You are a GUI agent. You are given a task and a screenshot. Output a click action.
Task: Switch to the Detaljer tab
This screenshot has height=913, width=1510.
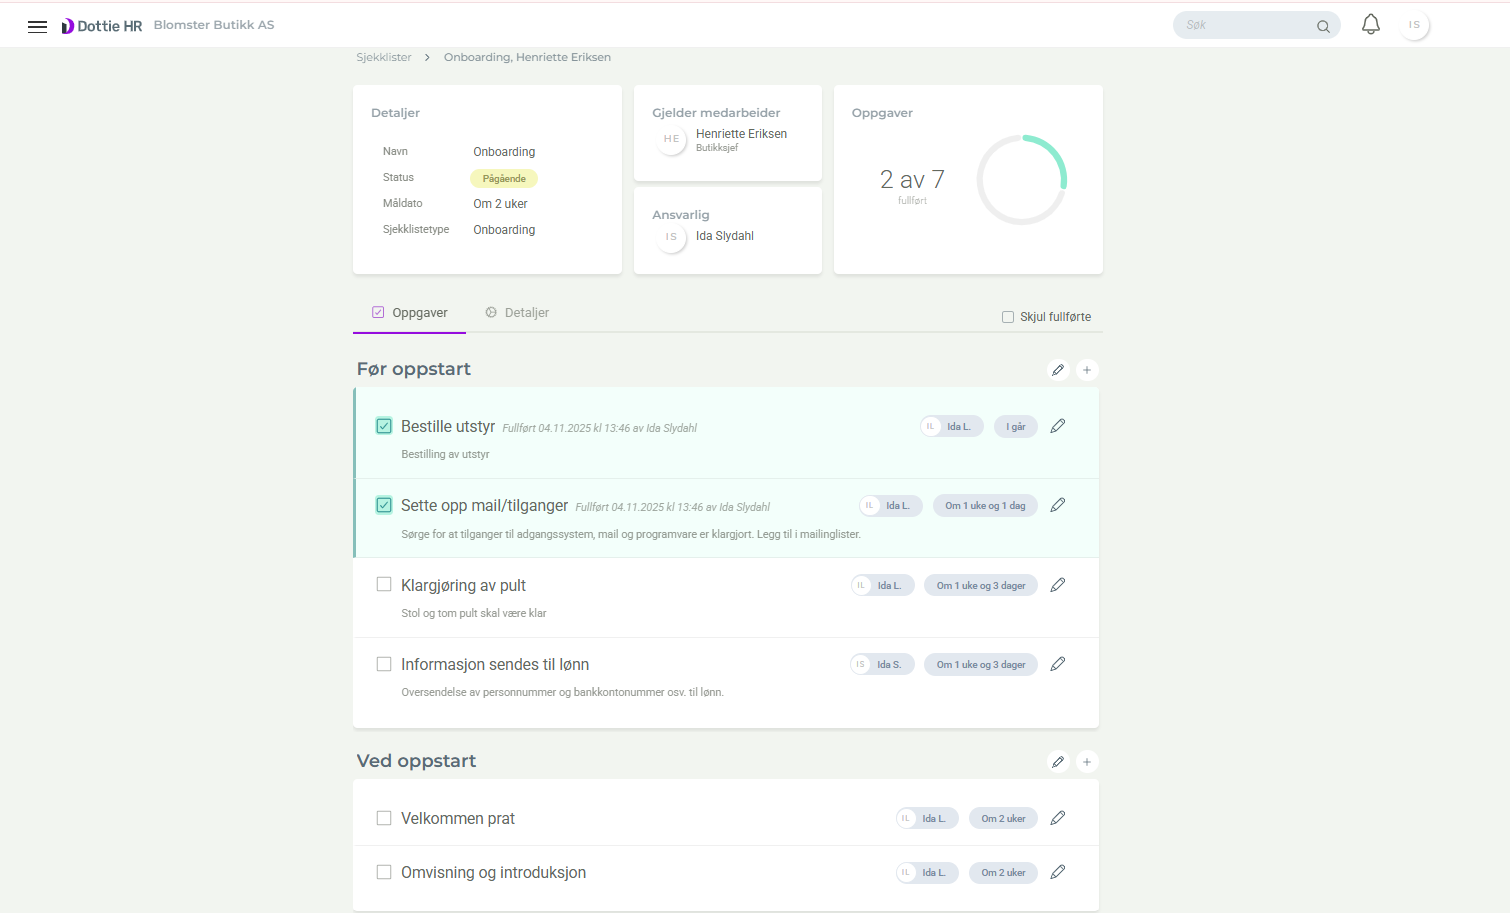pos(517,312)
